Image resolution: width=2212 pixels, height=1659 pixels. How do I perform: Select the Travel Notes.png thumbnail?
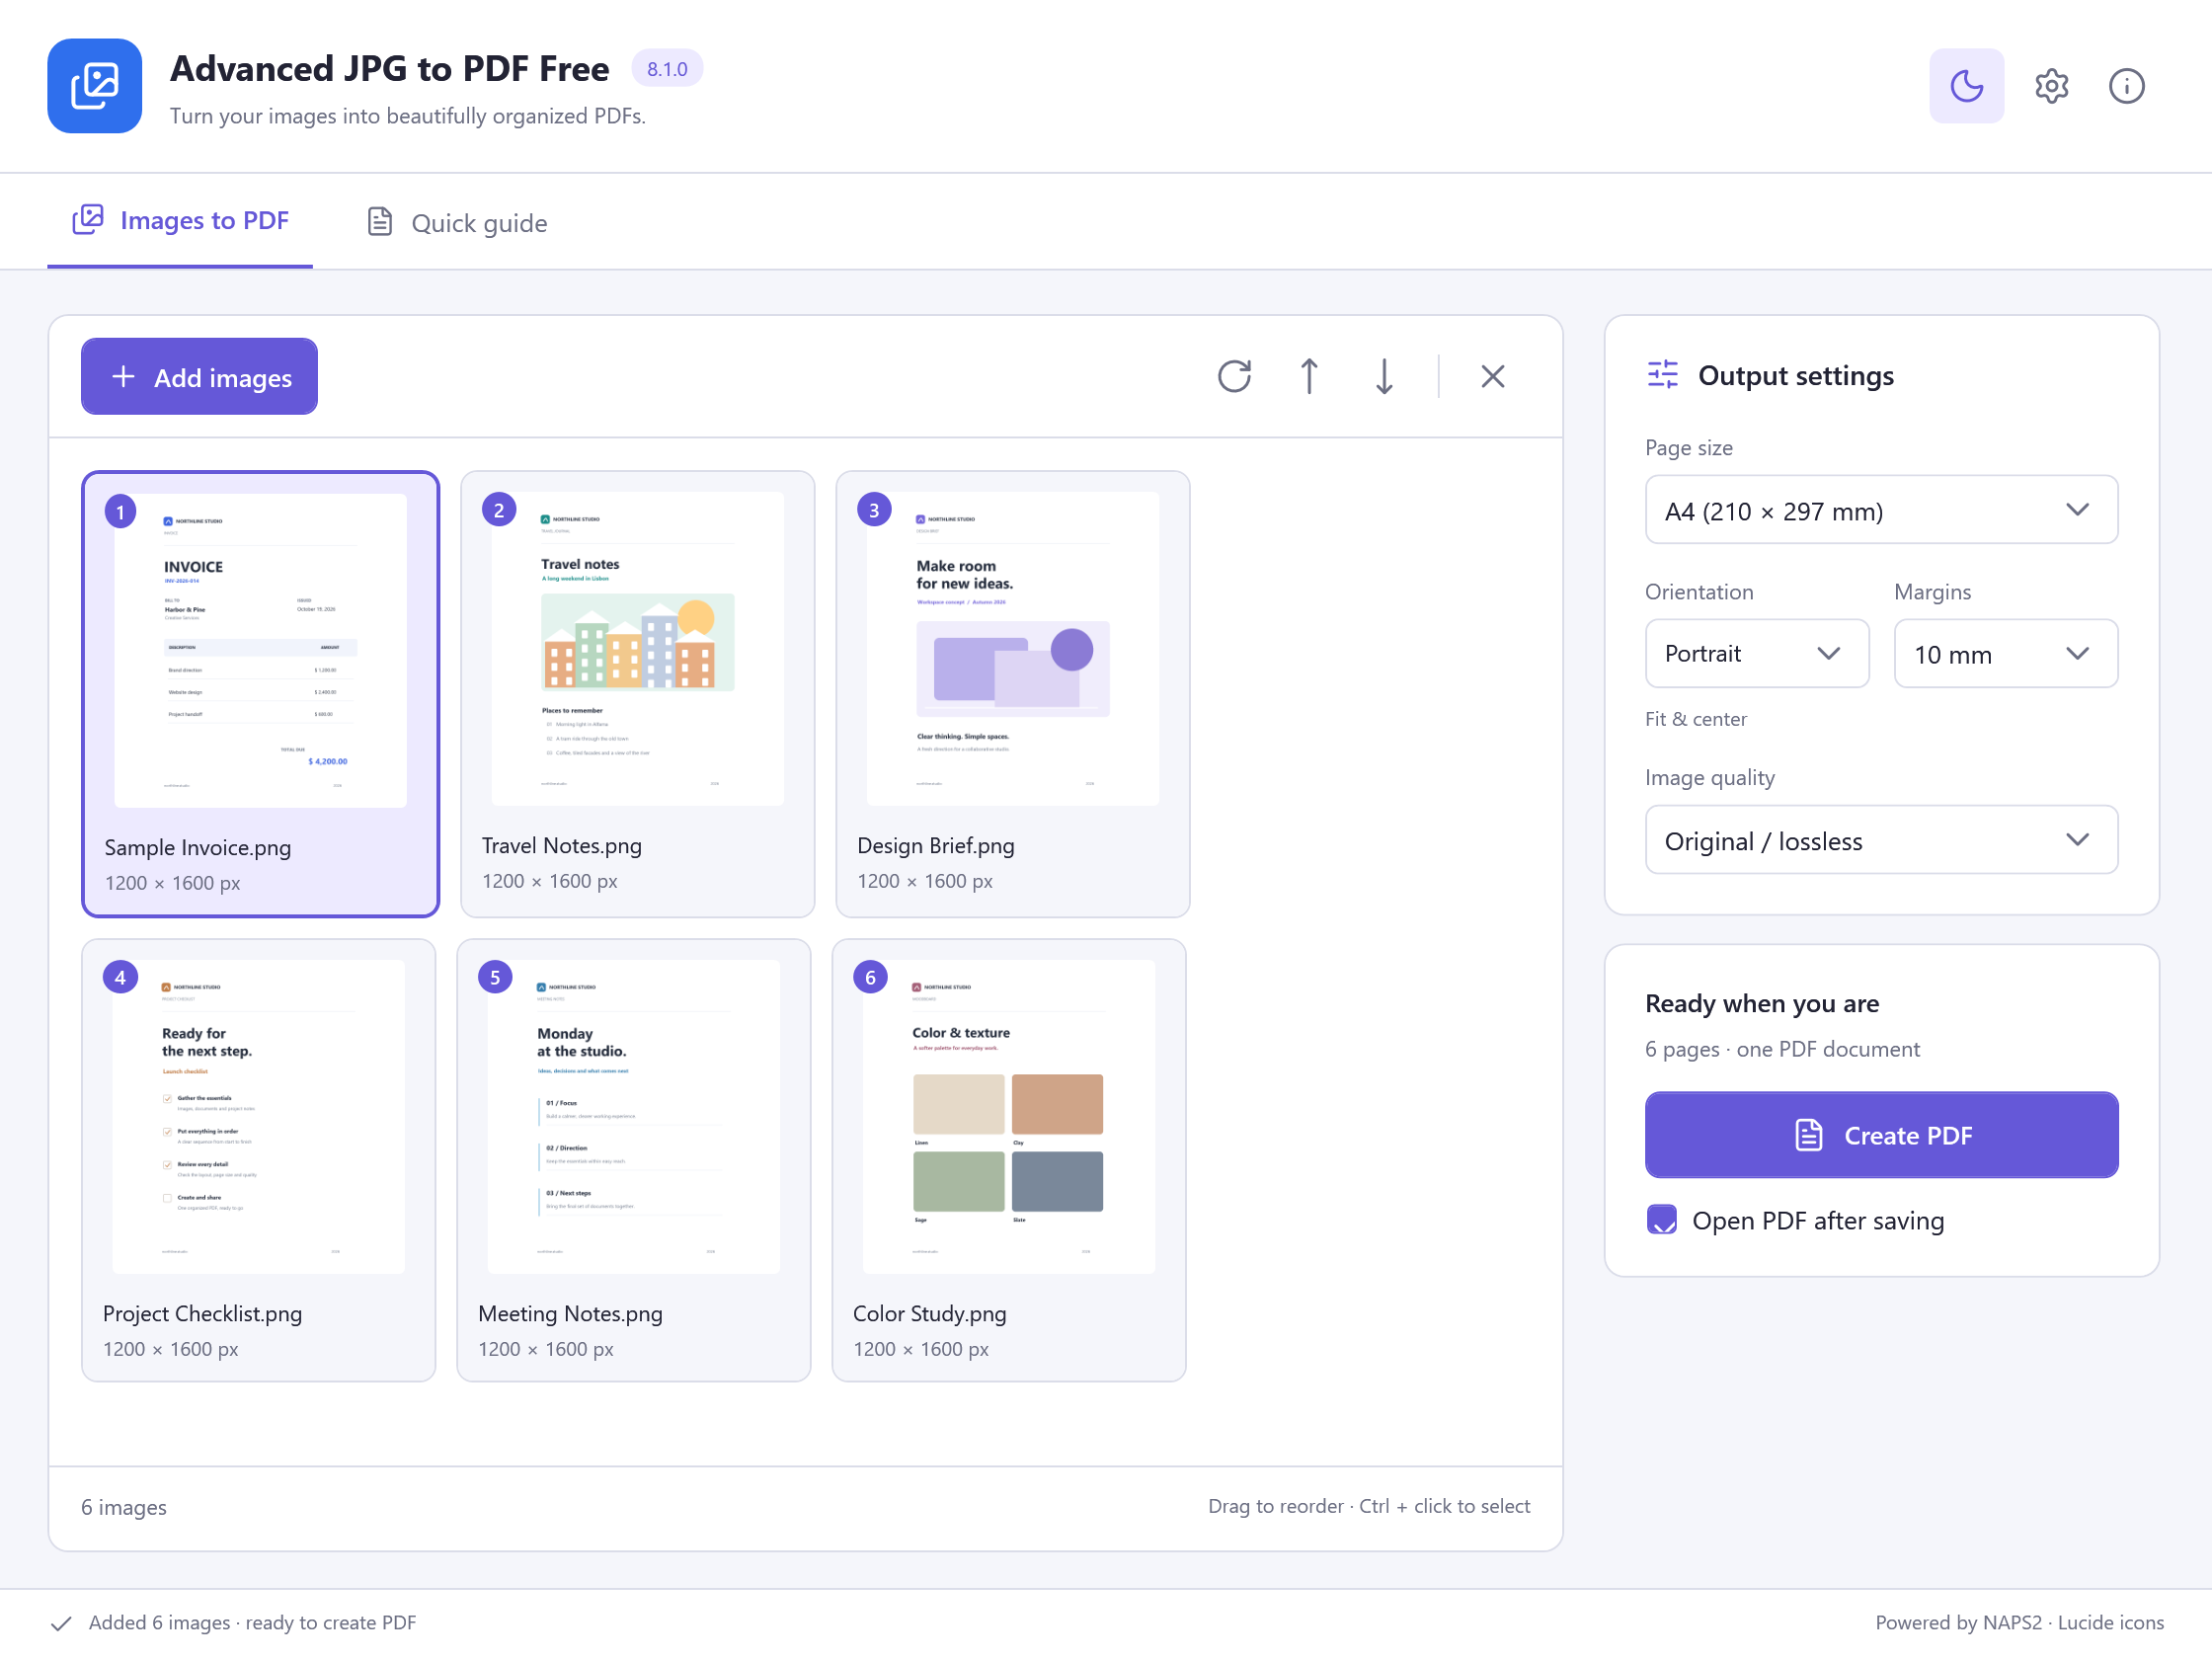point(637,694)
